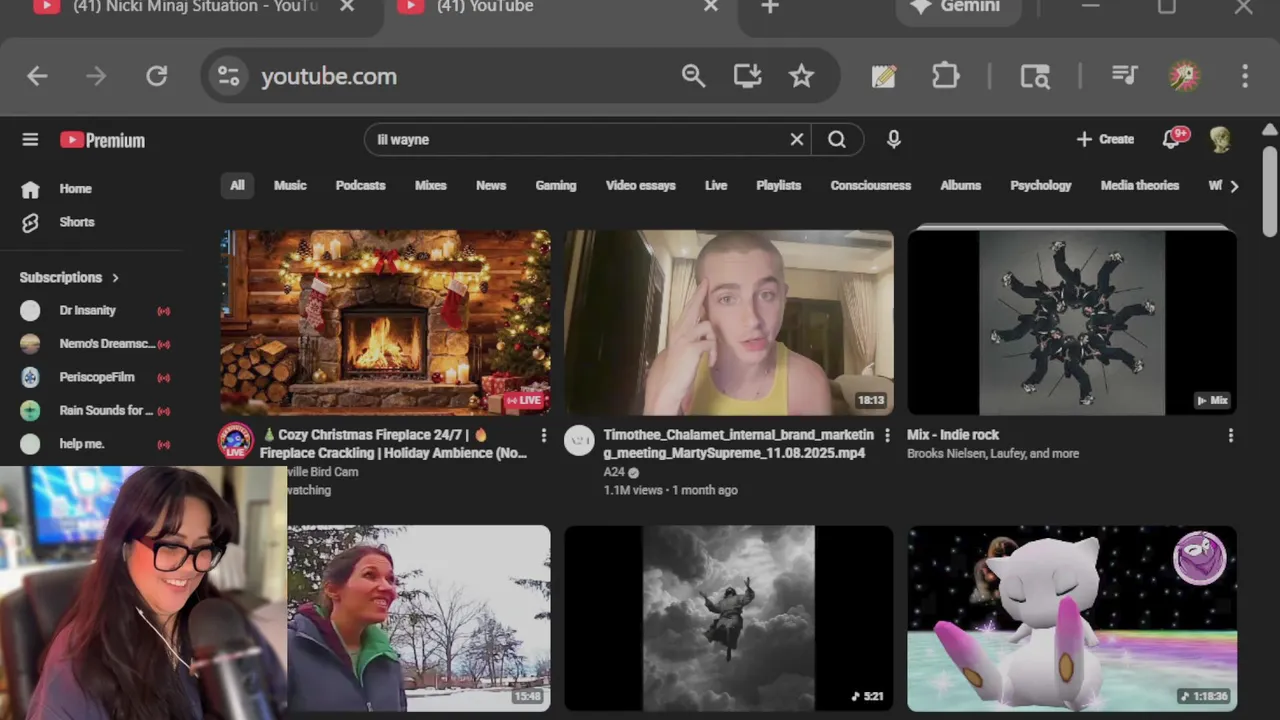Open site information icon beside youtube.com
Viewport: 1280px width, 720px height.
(x=228, y=76)
